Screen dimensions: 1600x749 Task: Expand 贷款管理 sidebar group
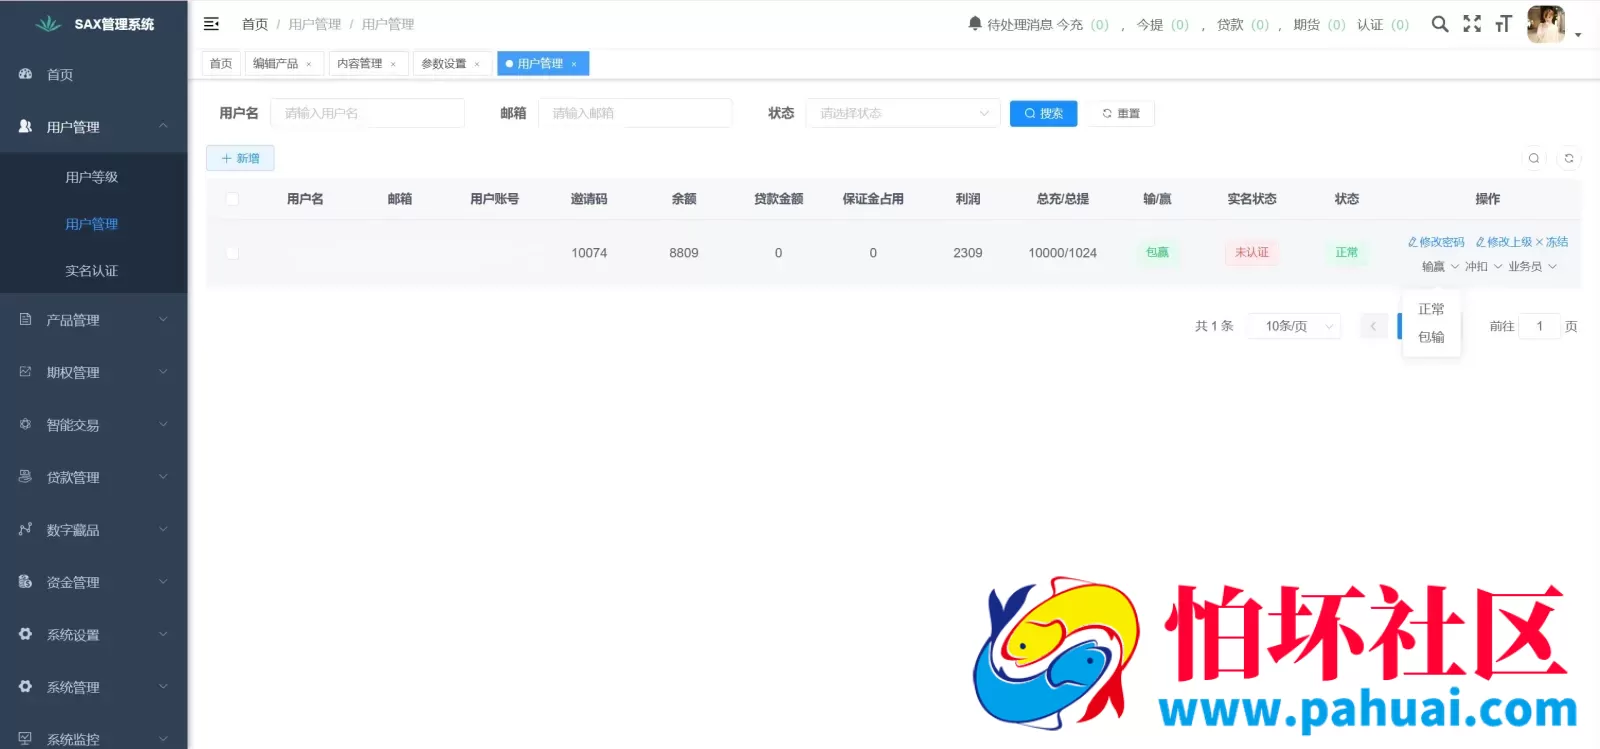click(x=94, y=477)
